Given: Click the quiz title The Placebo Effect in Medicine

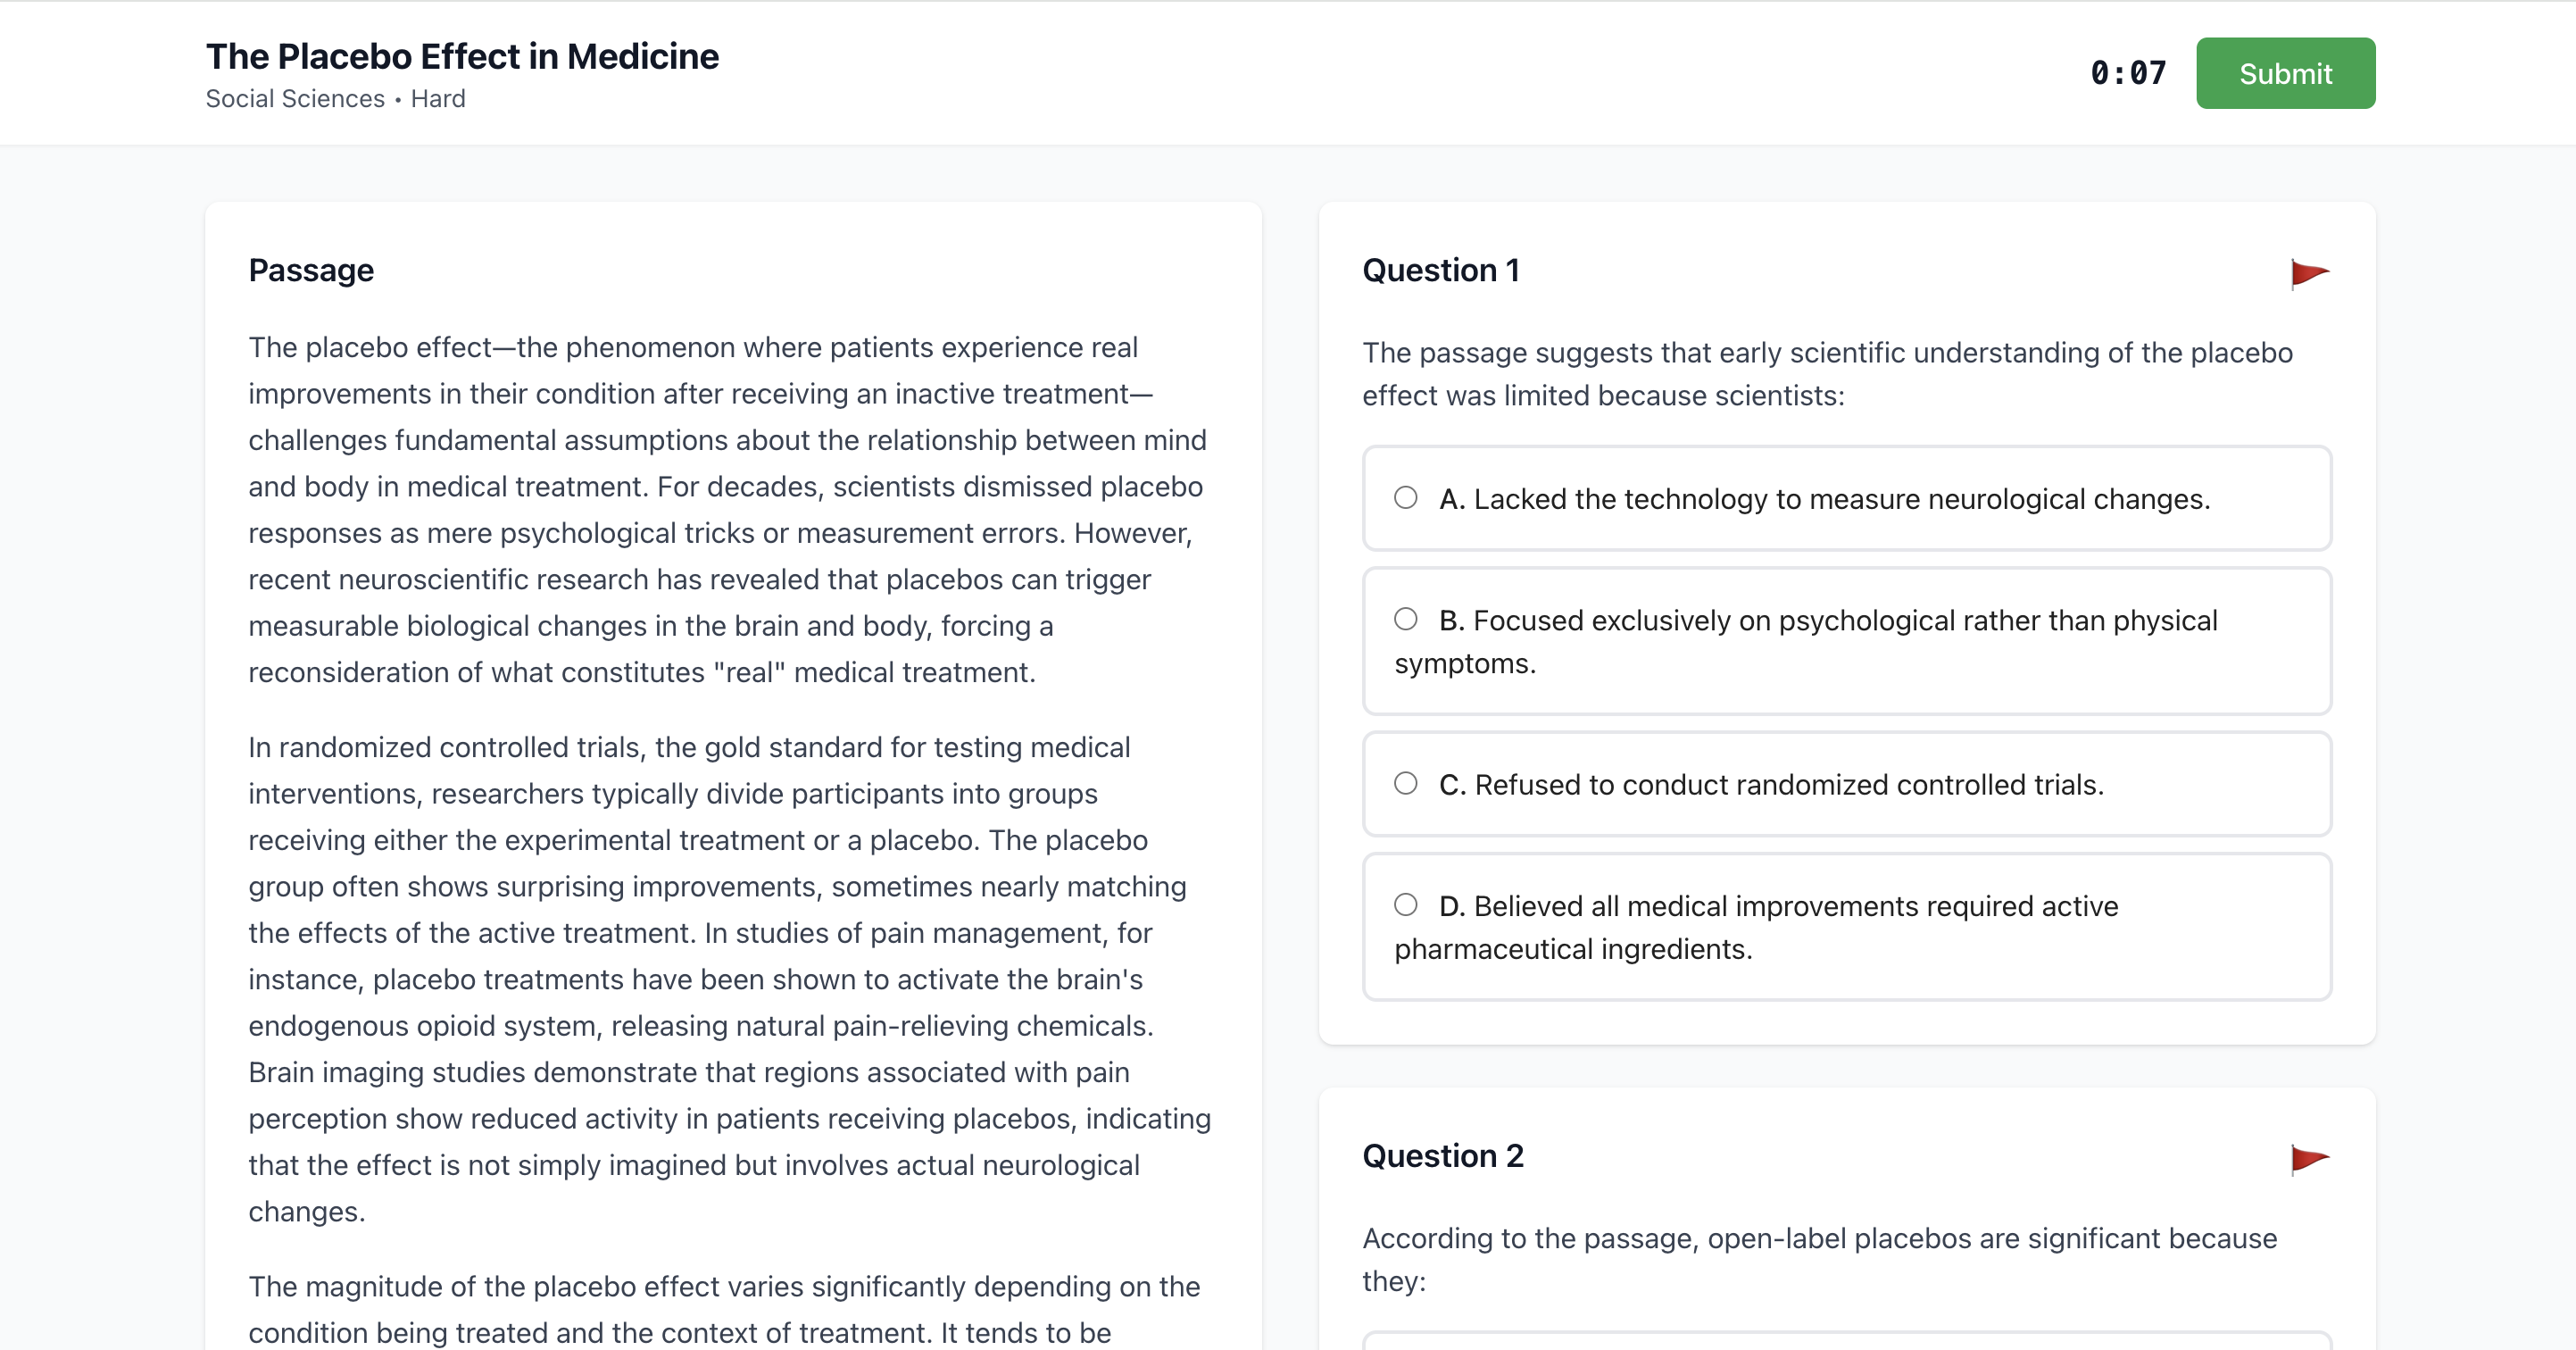Looking at the screenshot, I should [x=462, y=56].
